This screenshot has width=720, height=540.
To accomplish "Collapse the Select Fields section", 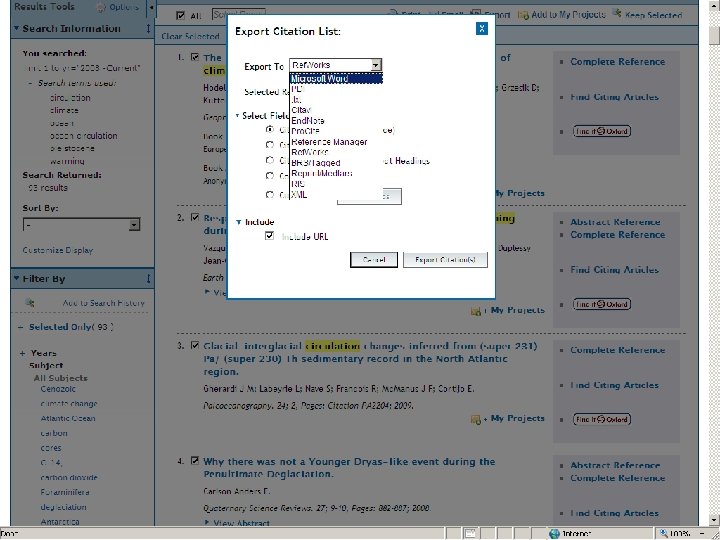I will 237,116.
